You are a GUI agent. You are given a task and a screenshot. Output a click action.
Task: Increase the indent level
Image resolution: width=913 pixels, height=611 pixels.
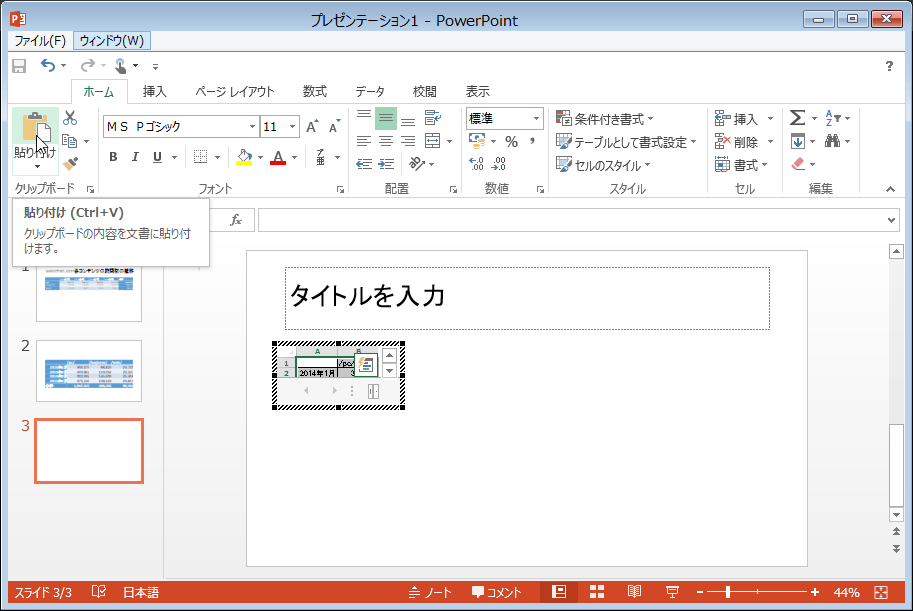coord(386,164)
